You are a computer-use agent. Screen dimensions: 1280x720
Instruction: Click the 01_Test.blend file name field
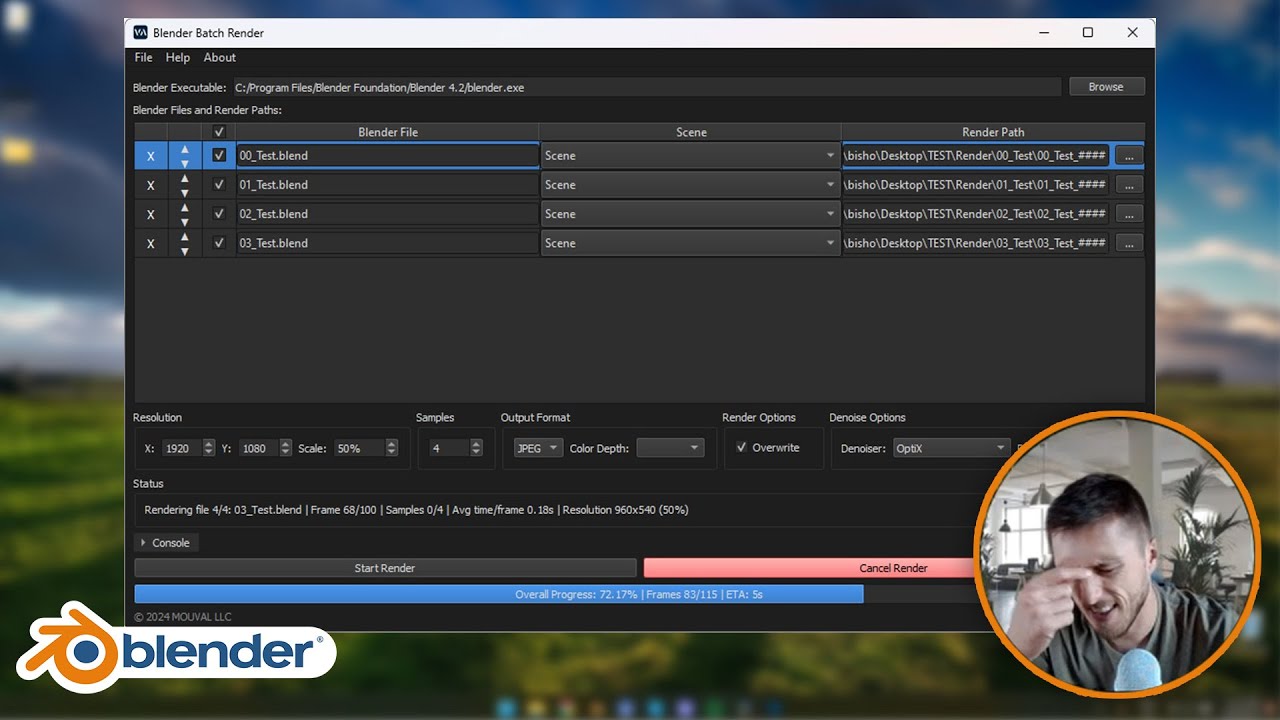point(388,185)
